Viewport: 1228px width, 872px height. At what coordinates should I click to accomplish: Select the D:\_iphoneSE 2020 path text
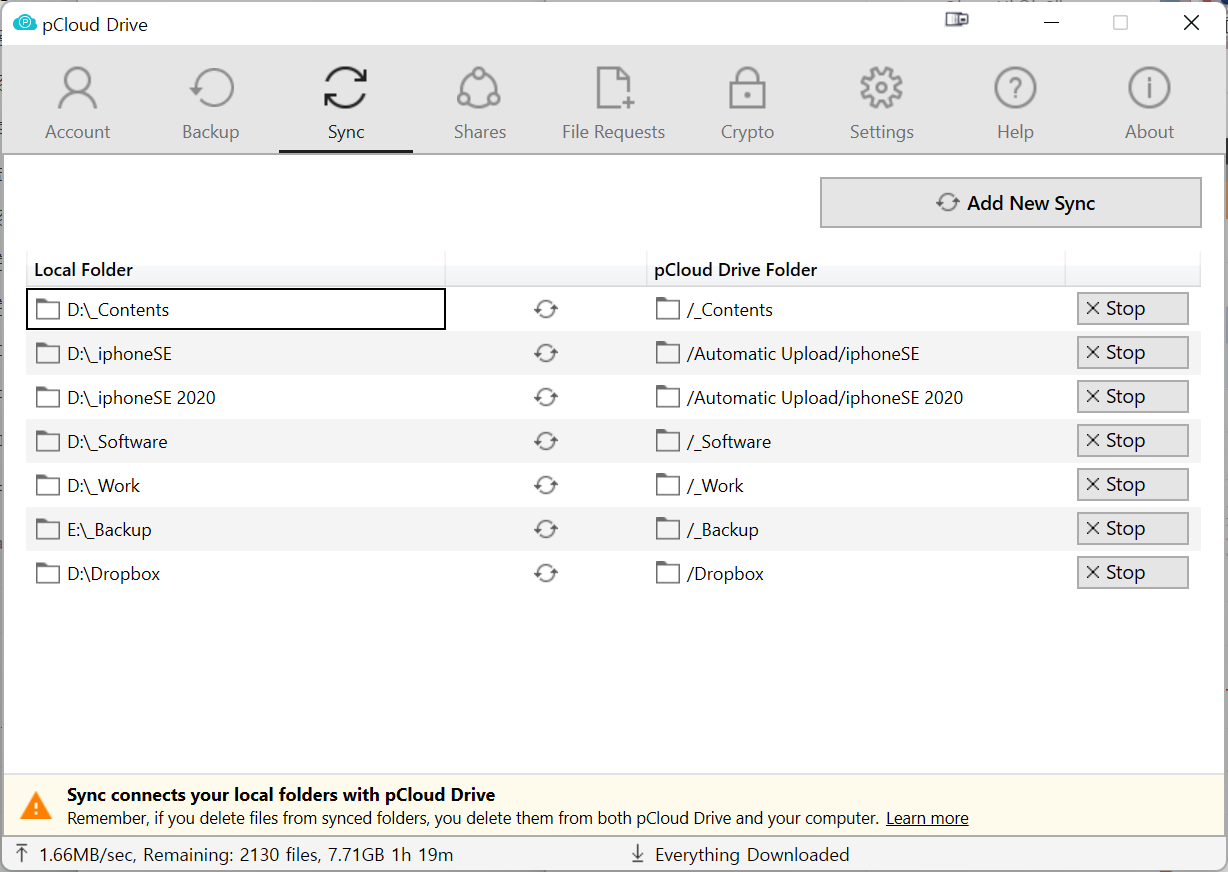click(141, 398)
